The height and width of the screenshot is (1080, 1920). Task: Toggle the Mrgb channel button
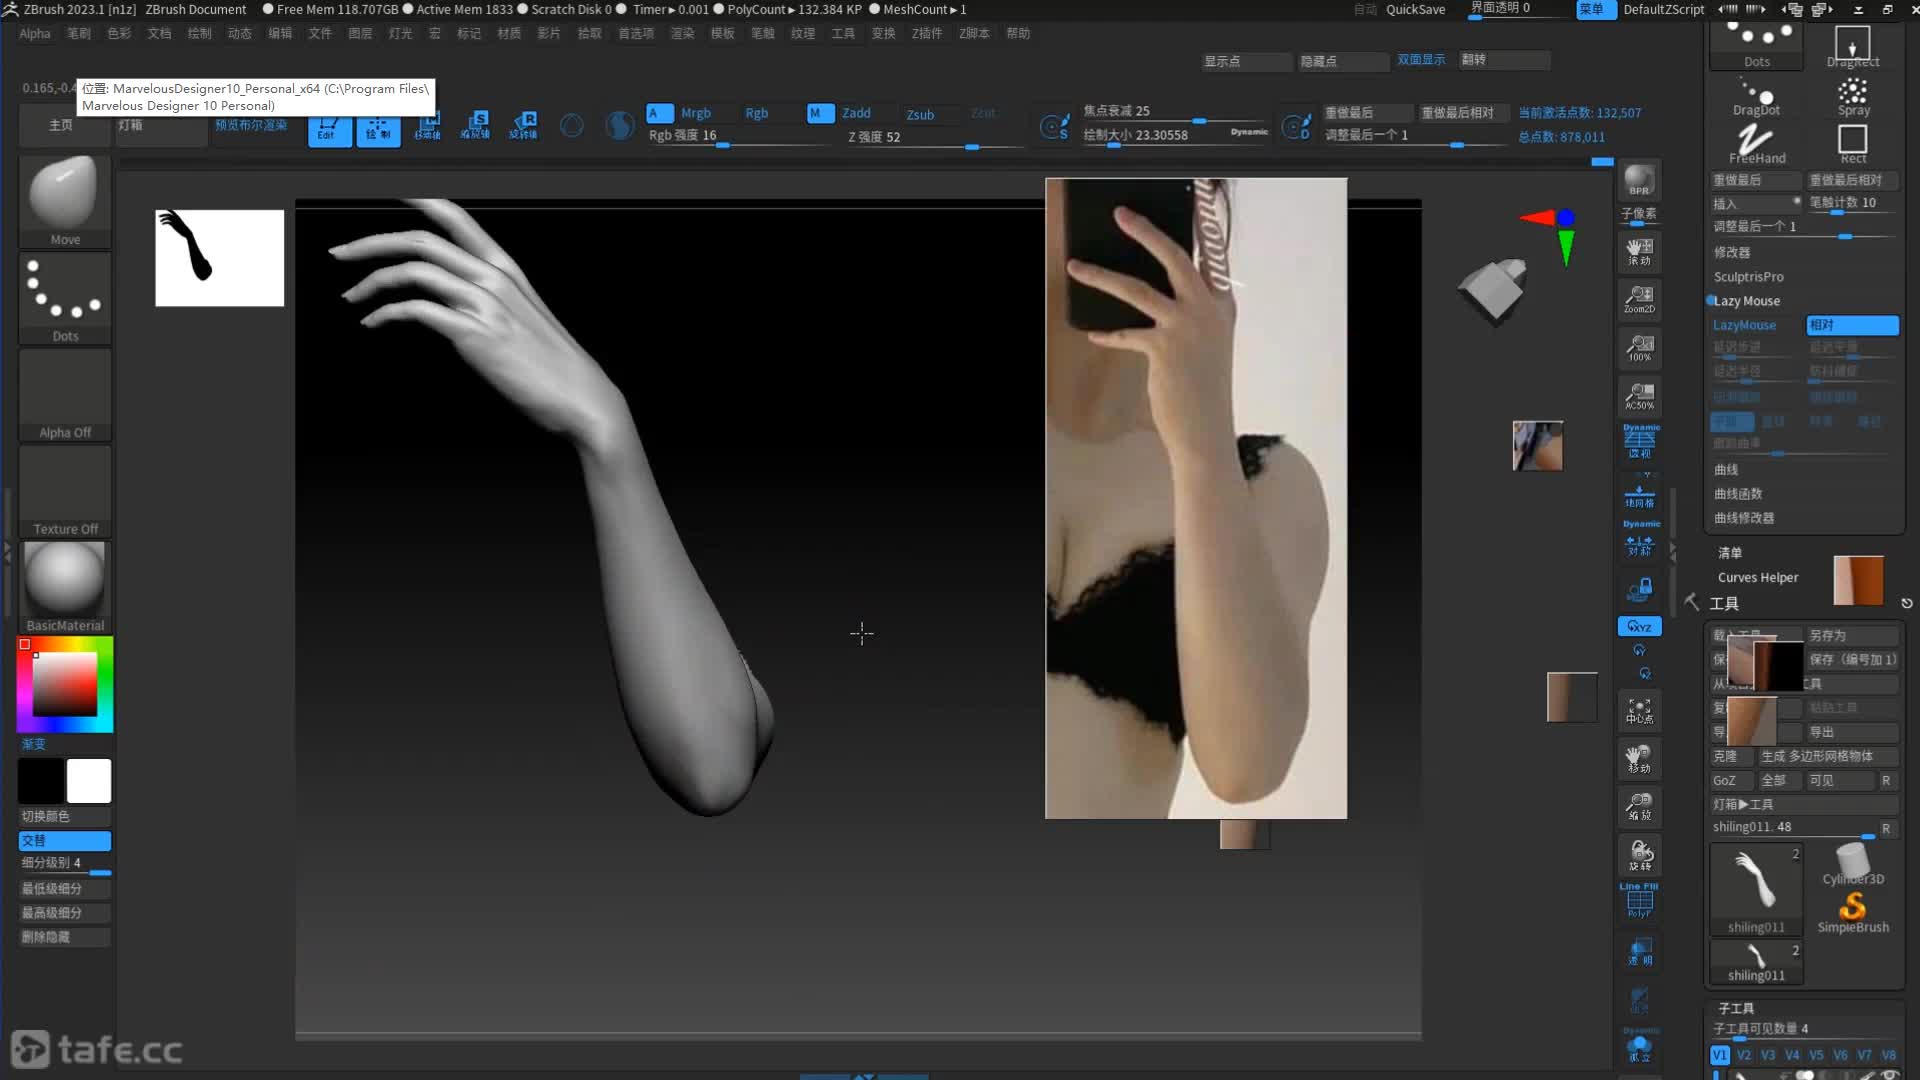[x=695, y=113]
